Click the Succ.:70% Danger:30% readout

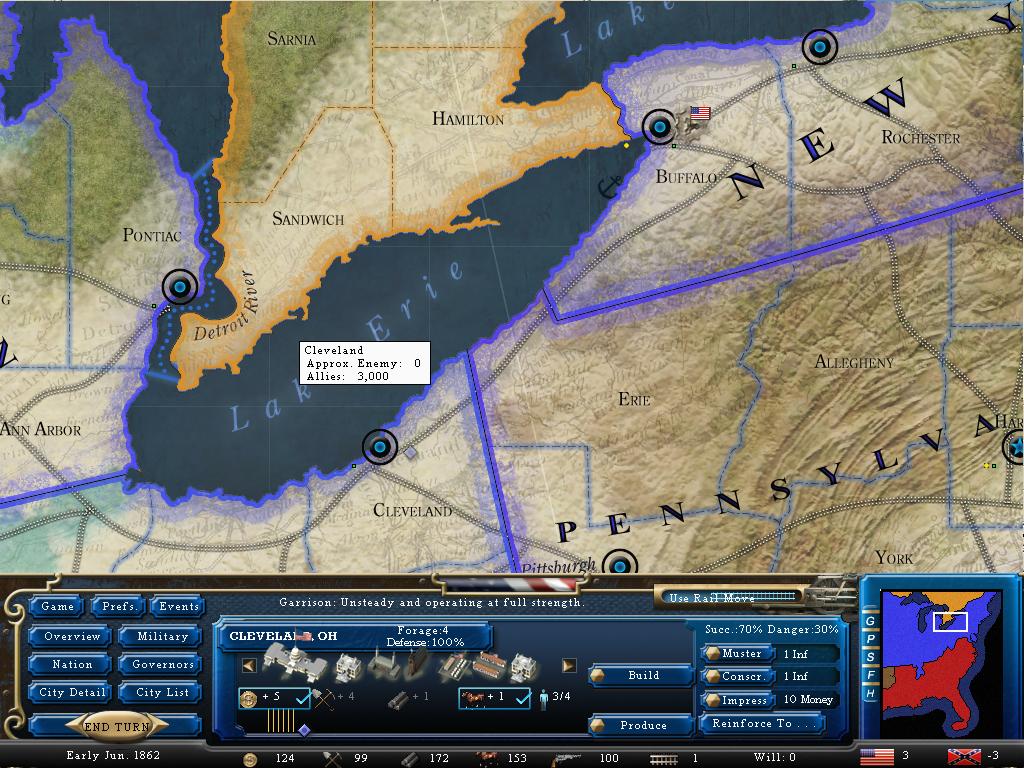pyautogui.click(x=771, y=630)
